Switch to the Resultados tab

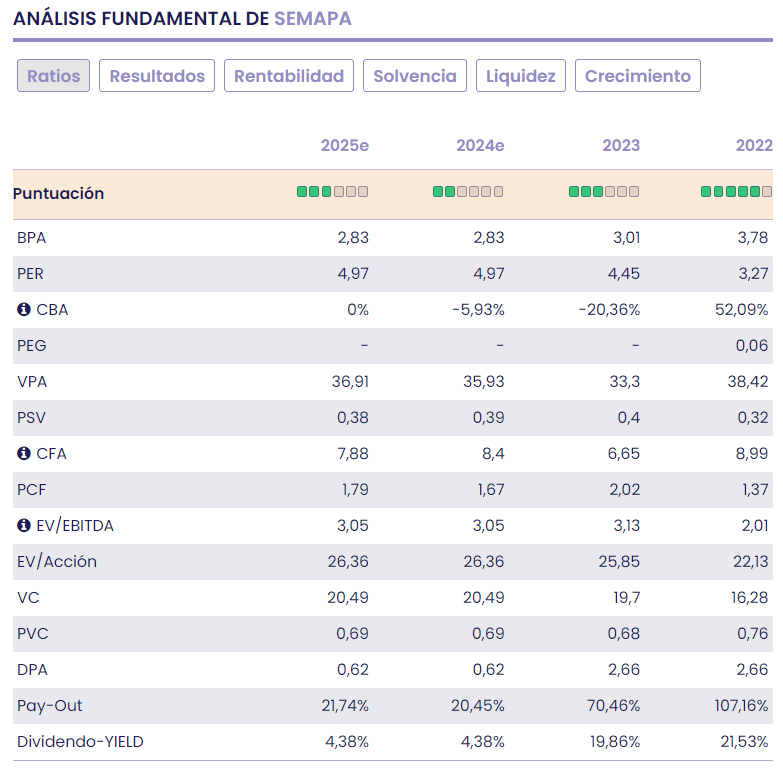tap(157, 76)
